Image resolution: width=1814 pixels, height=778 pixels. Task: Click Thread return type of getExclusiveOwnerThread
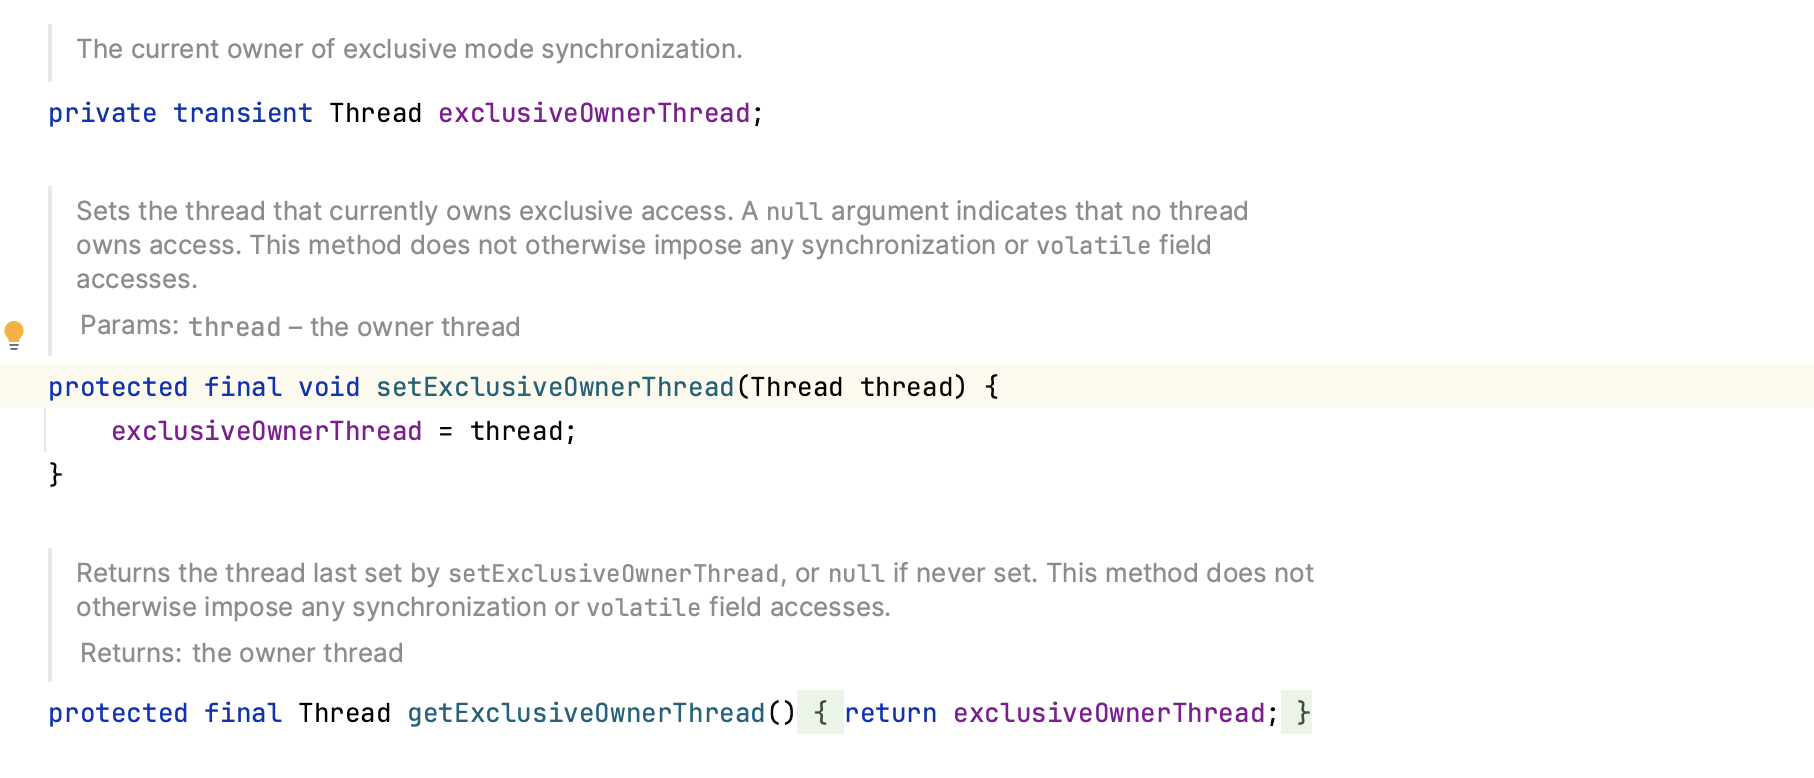pos(344,713)
